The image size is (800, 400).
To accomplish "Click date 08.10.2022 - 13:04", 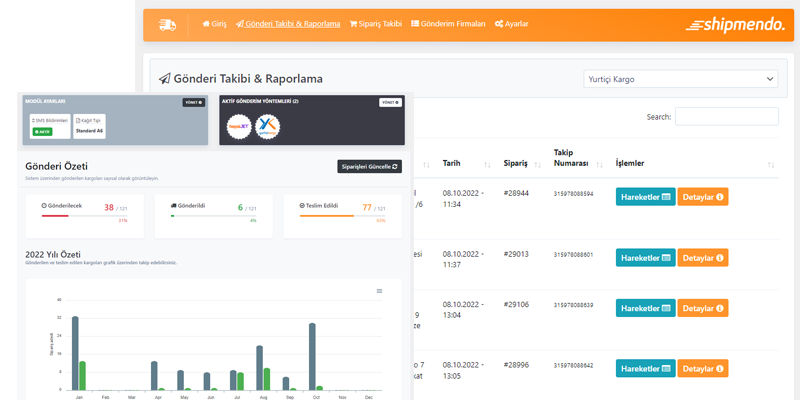I will pos(461,310).
